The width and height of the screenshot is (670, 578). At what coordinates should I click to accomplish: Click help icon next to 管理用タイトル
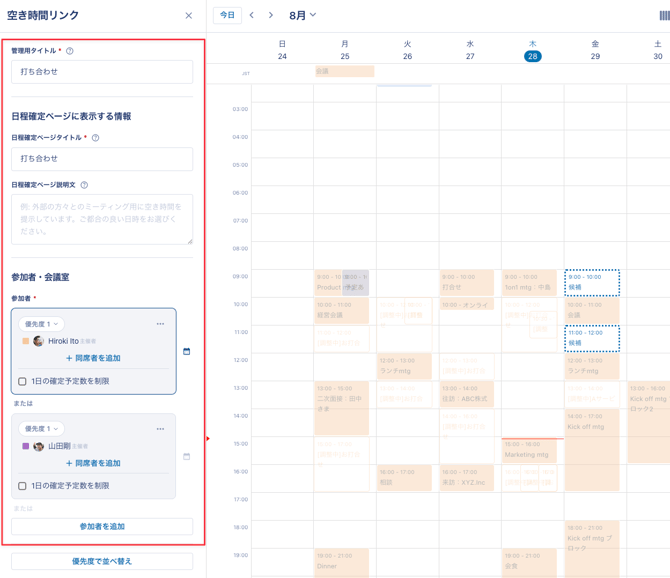click(70, 51)
